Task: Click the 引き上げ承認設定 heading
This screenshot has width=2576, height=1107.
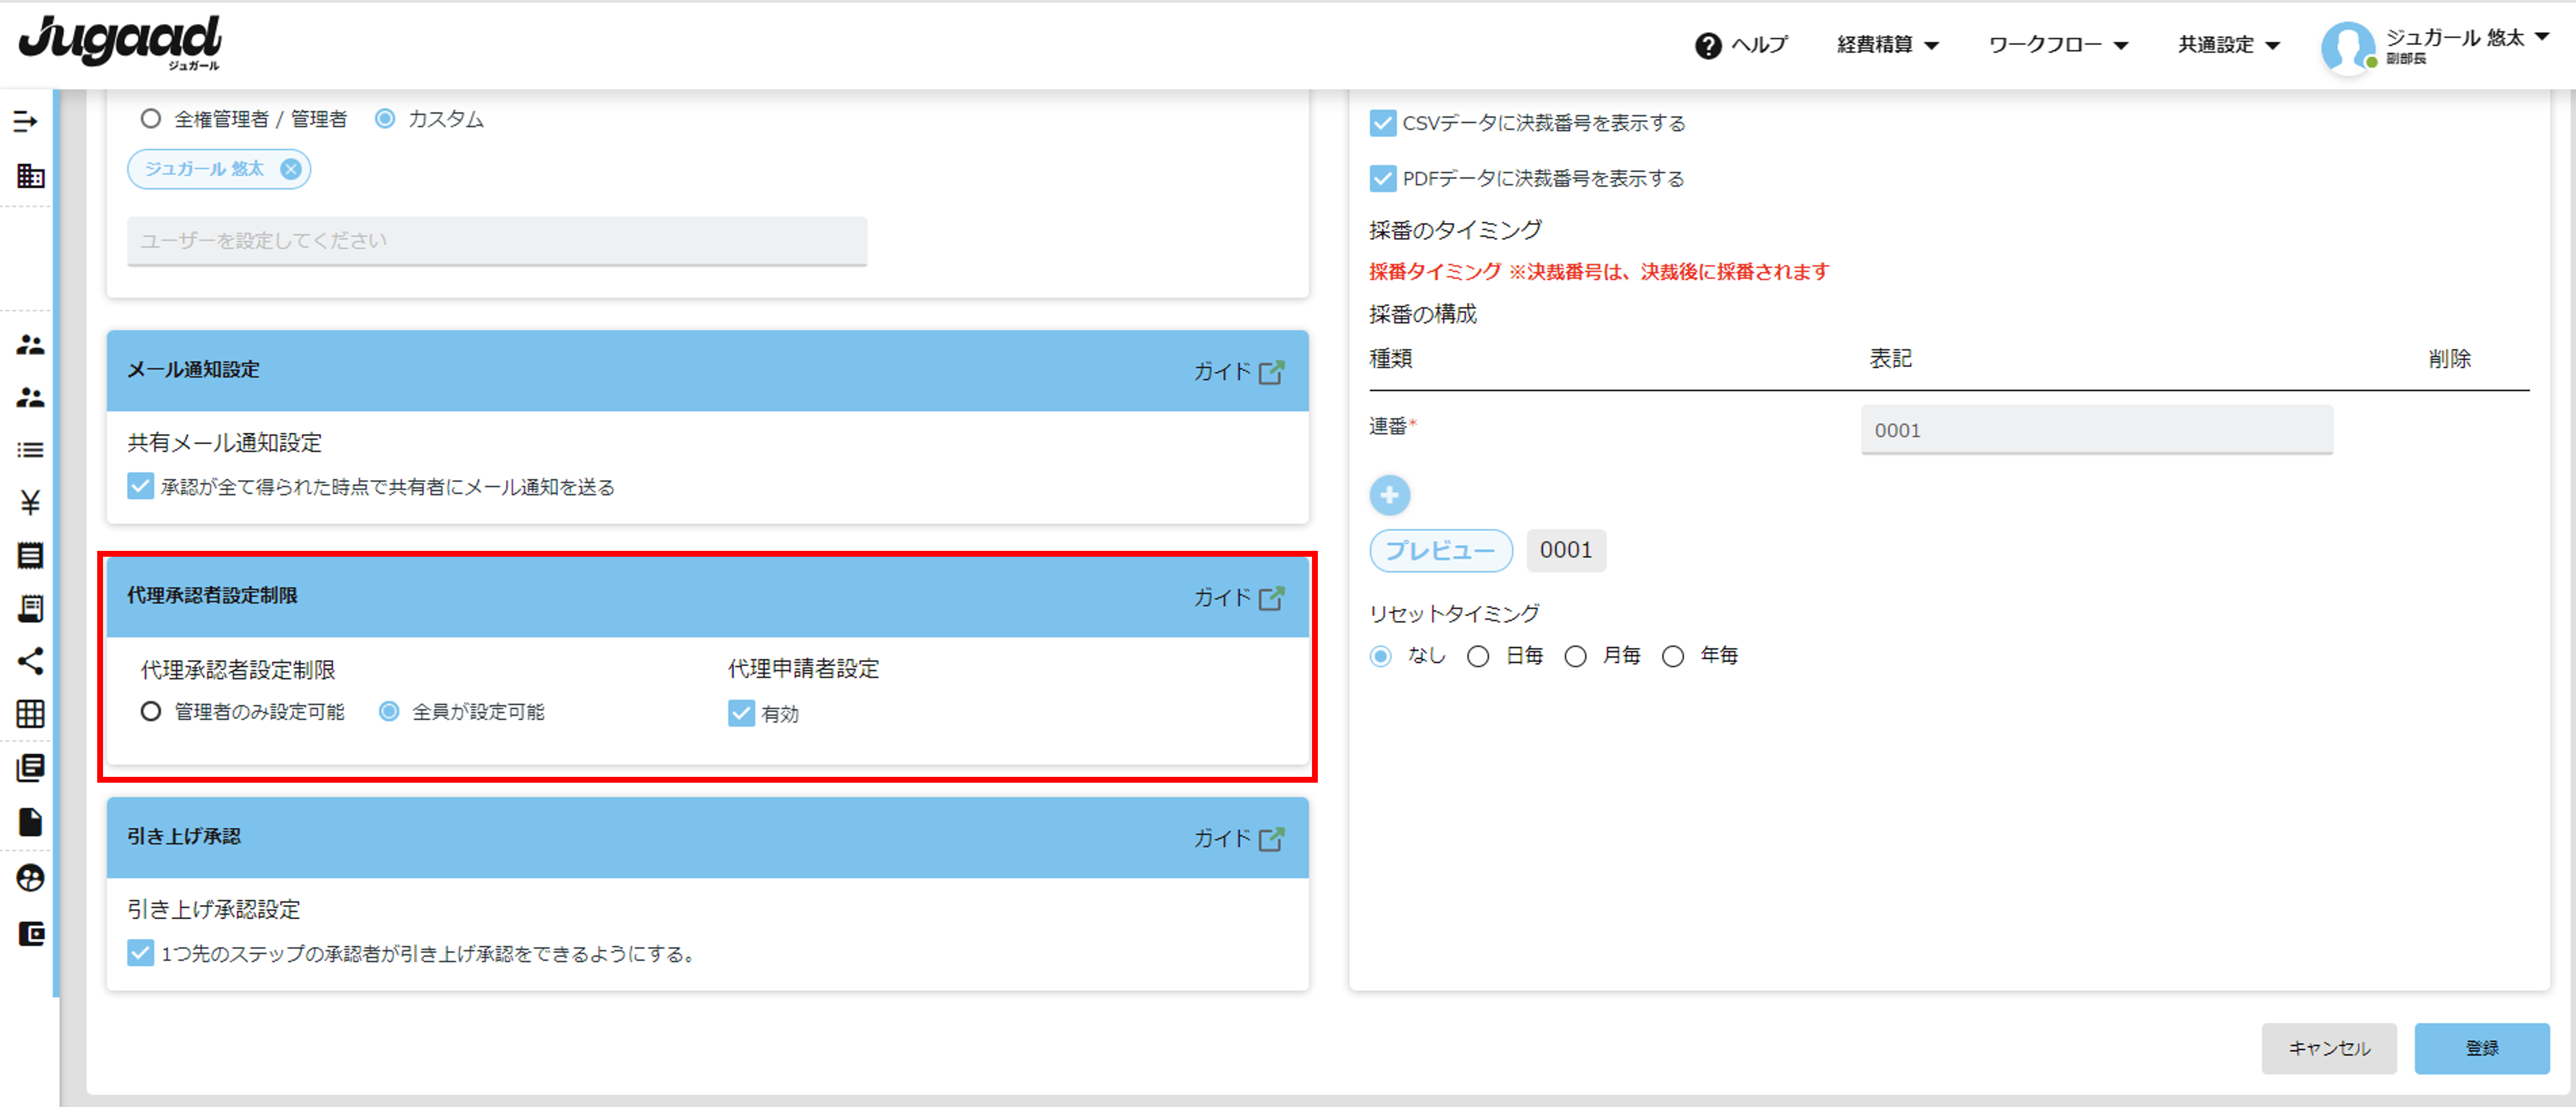Action: pyautogui.click(x=214, y=909)
